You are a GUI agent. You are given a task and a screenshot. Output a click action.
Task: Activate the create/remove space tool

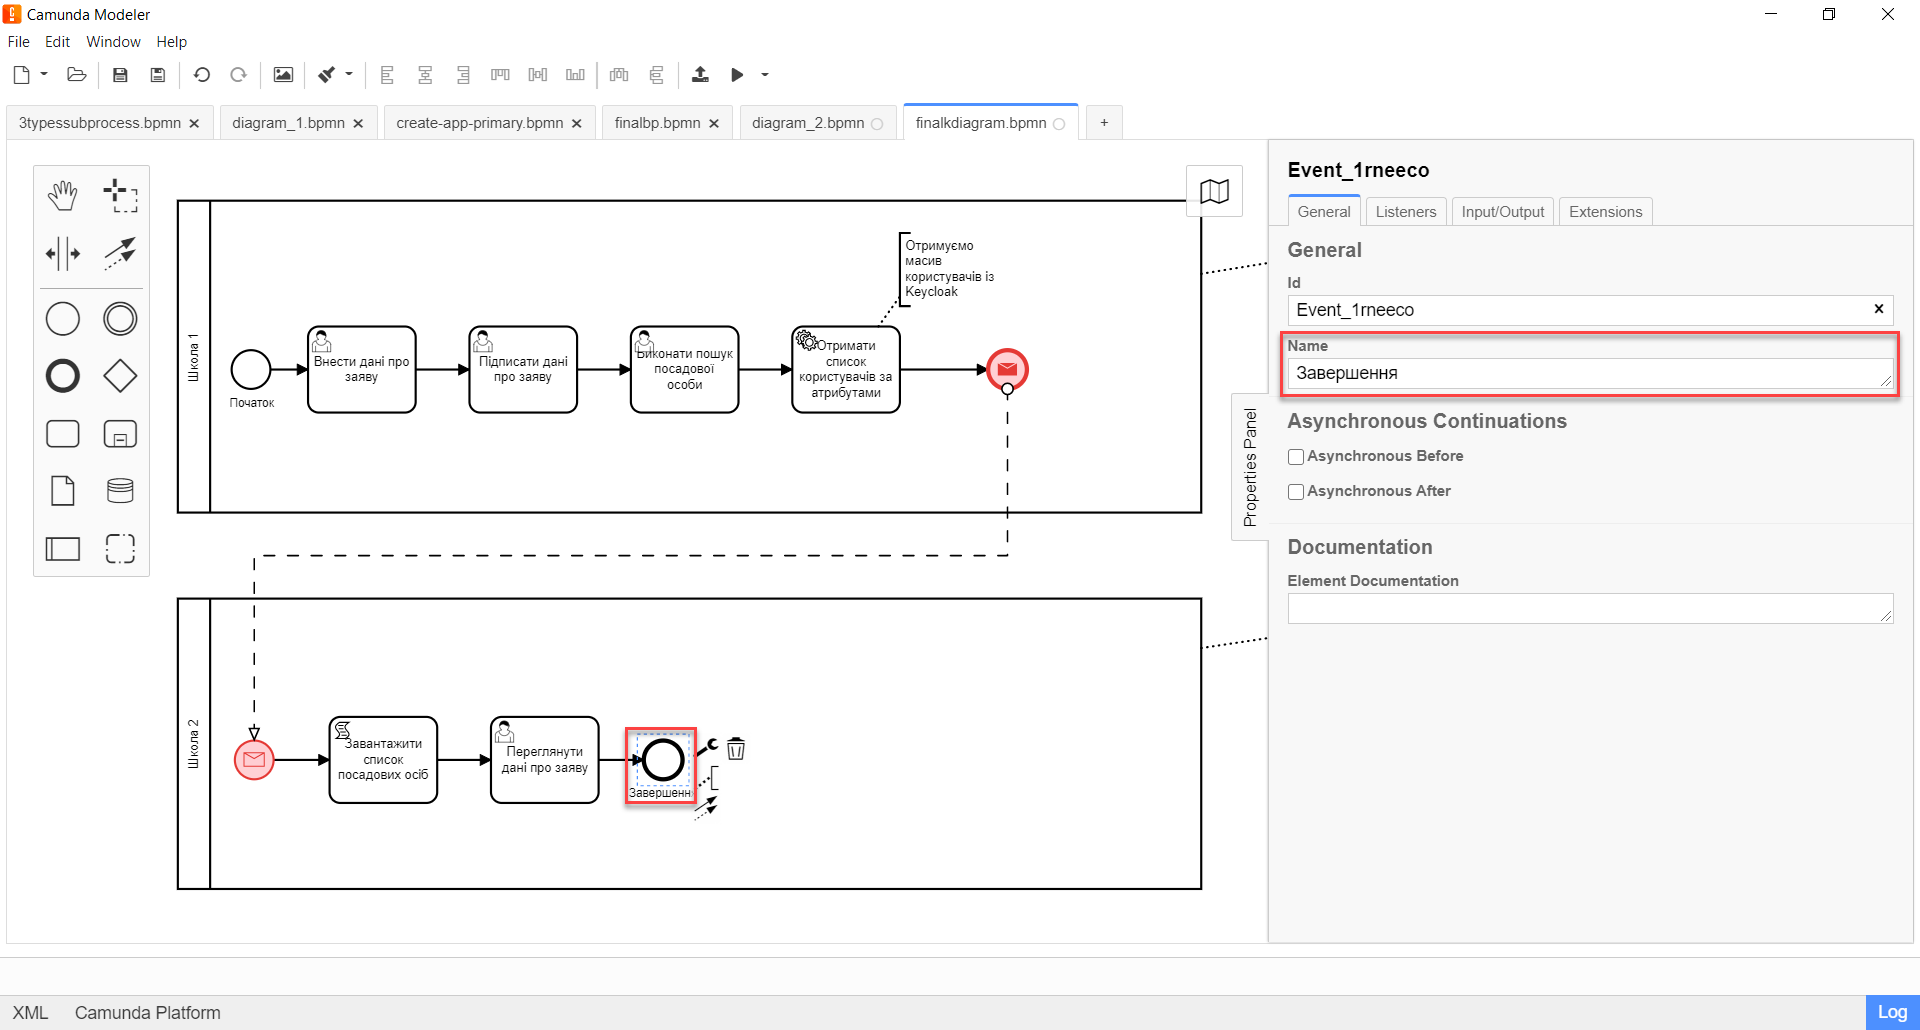click(63, 253)
